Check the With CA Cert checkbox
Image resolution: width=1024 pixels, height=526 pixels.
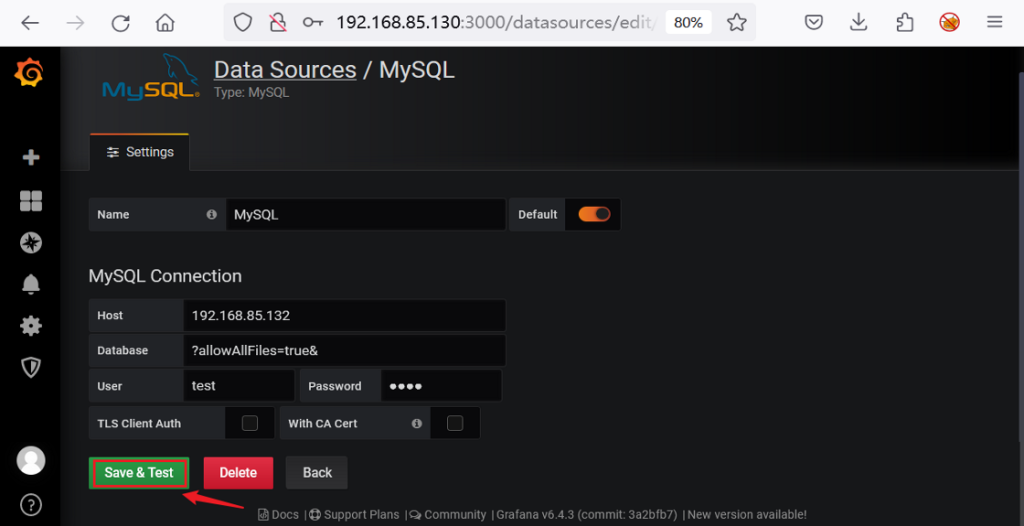(455, 423)
